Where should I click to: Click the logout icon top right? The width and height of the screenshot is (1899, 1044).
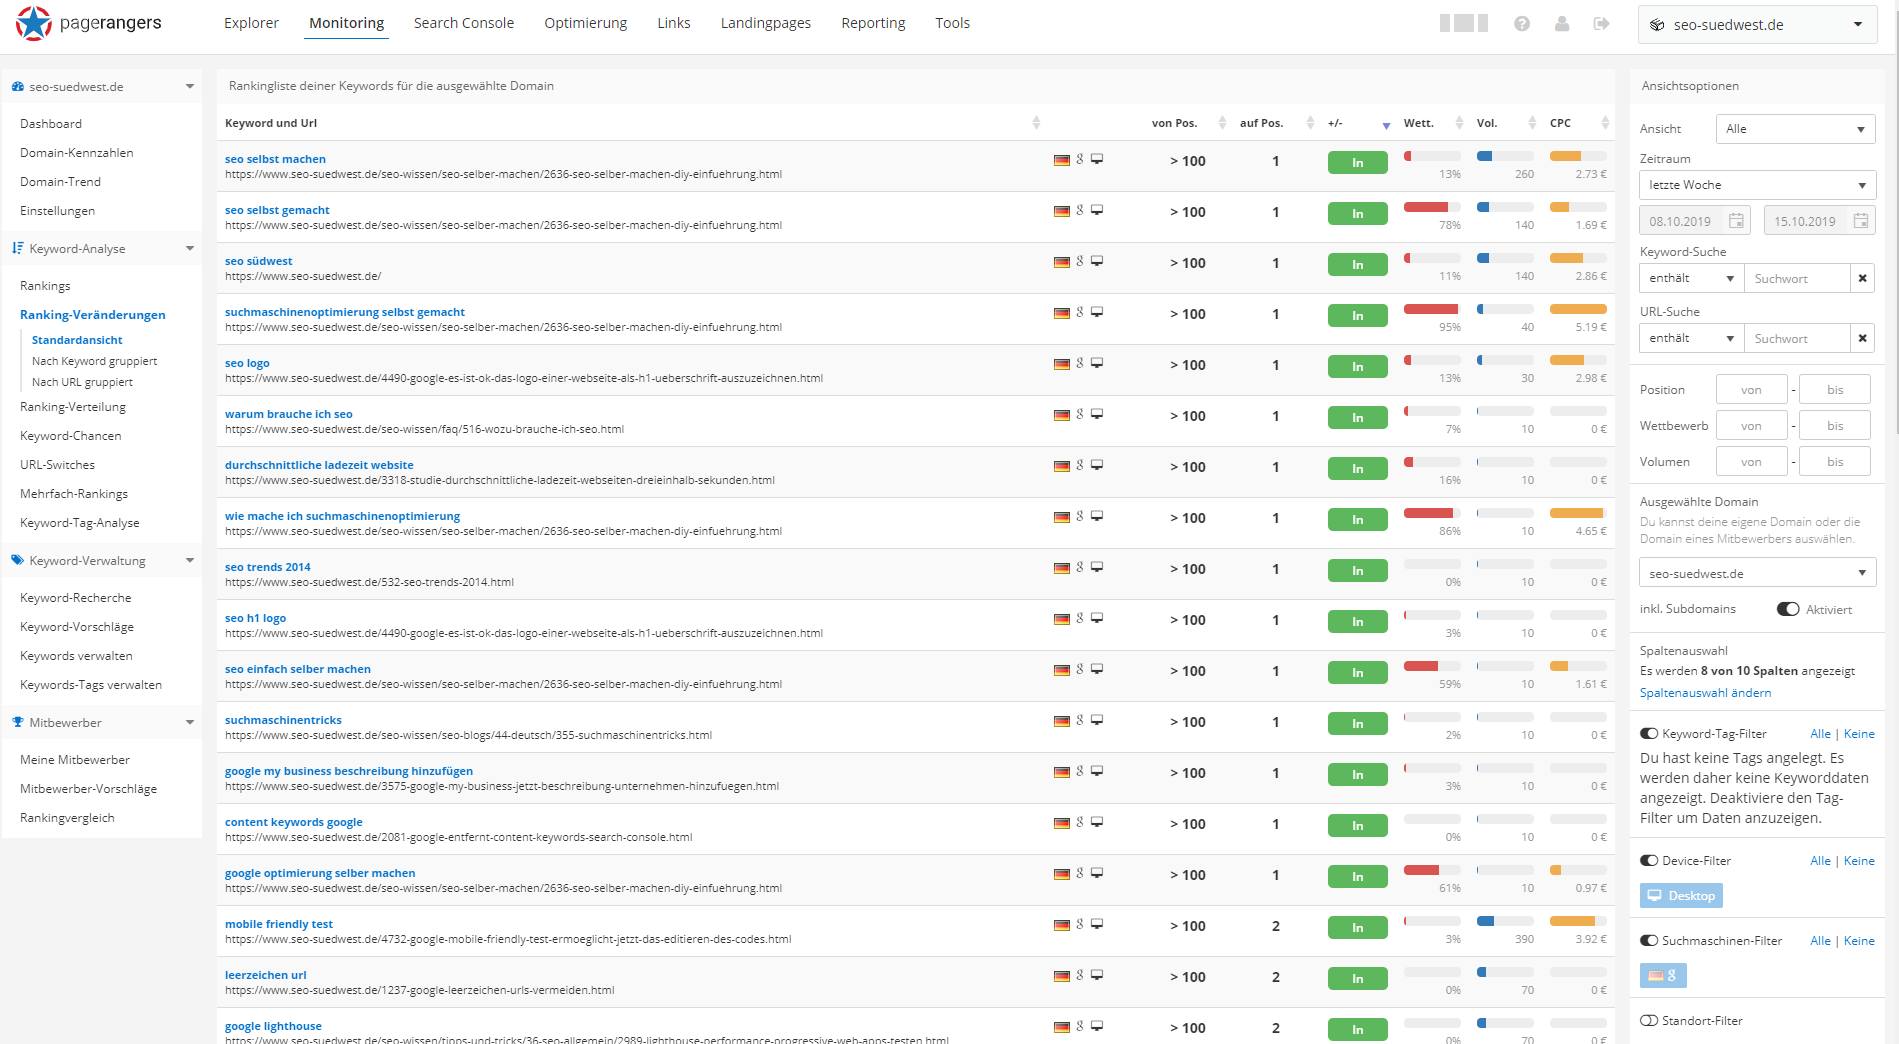[1602, 23]
